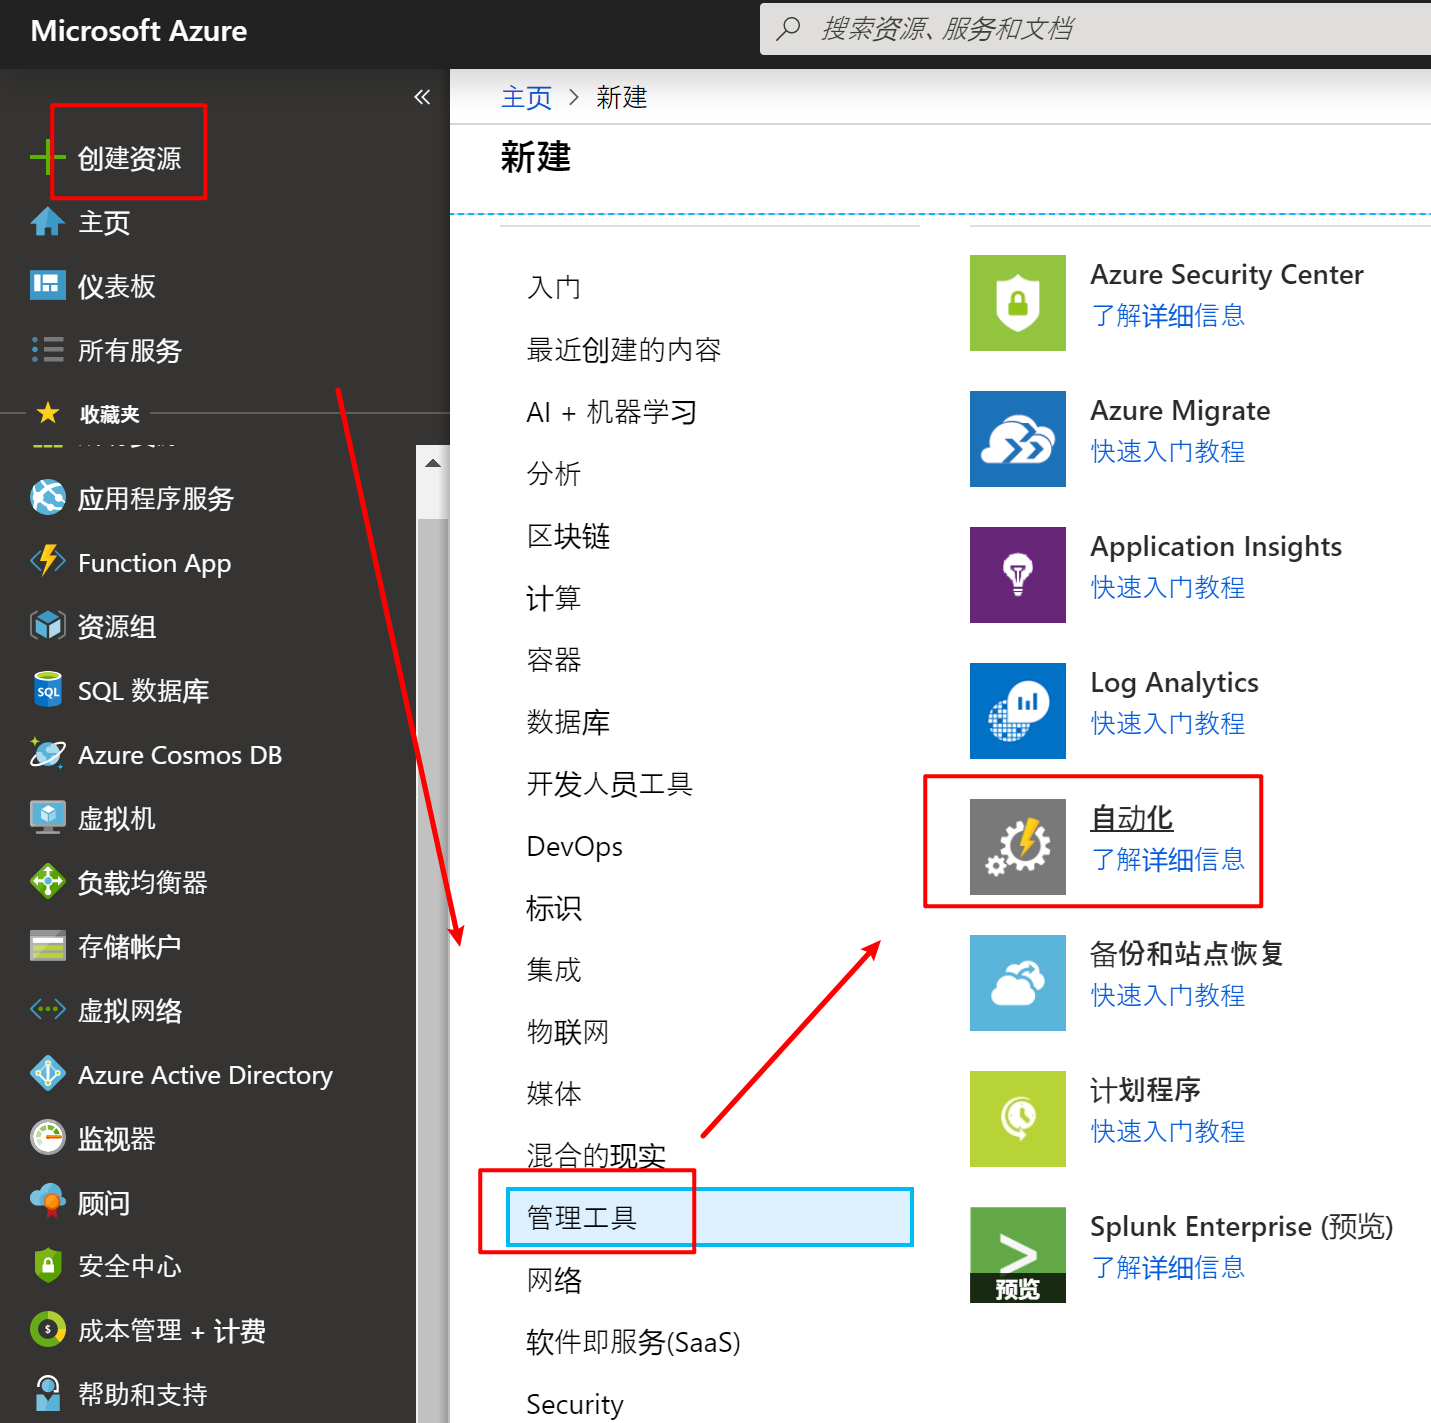Screen dimensions: 1431x1423
Task: Open quickstart link under 计划程序
Action: pyautogui.click(x=1168, y=1132)
